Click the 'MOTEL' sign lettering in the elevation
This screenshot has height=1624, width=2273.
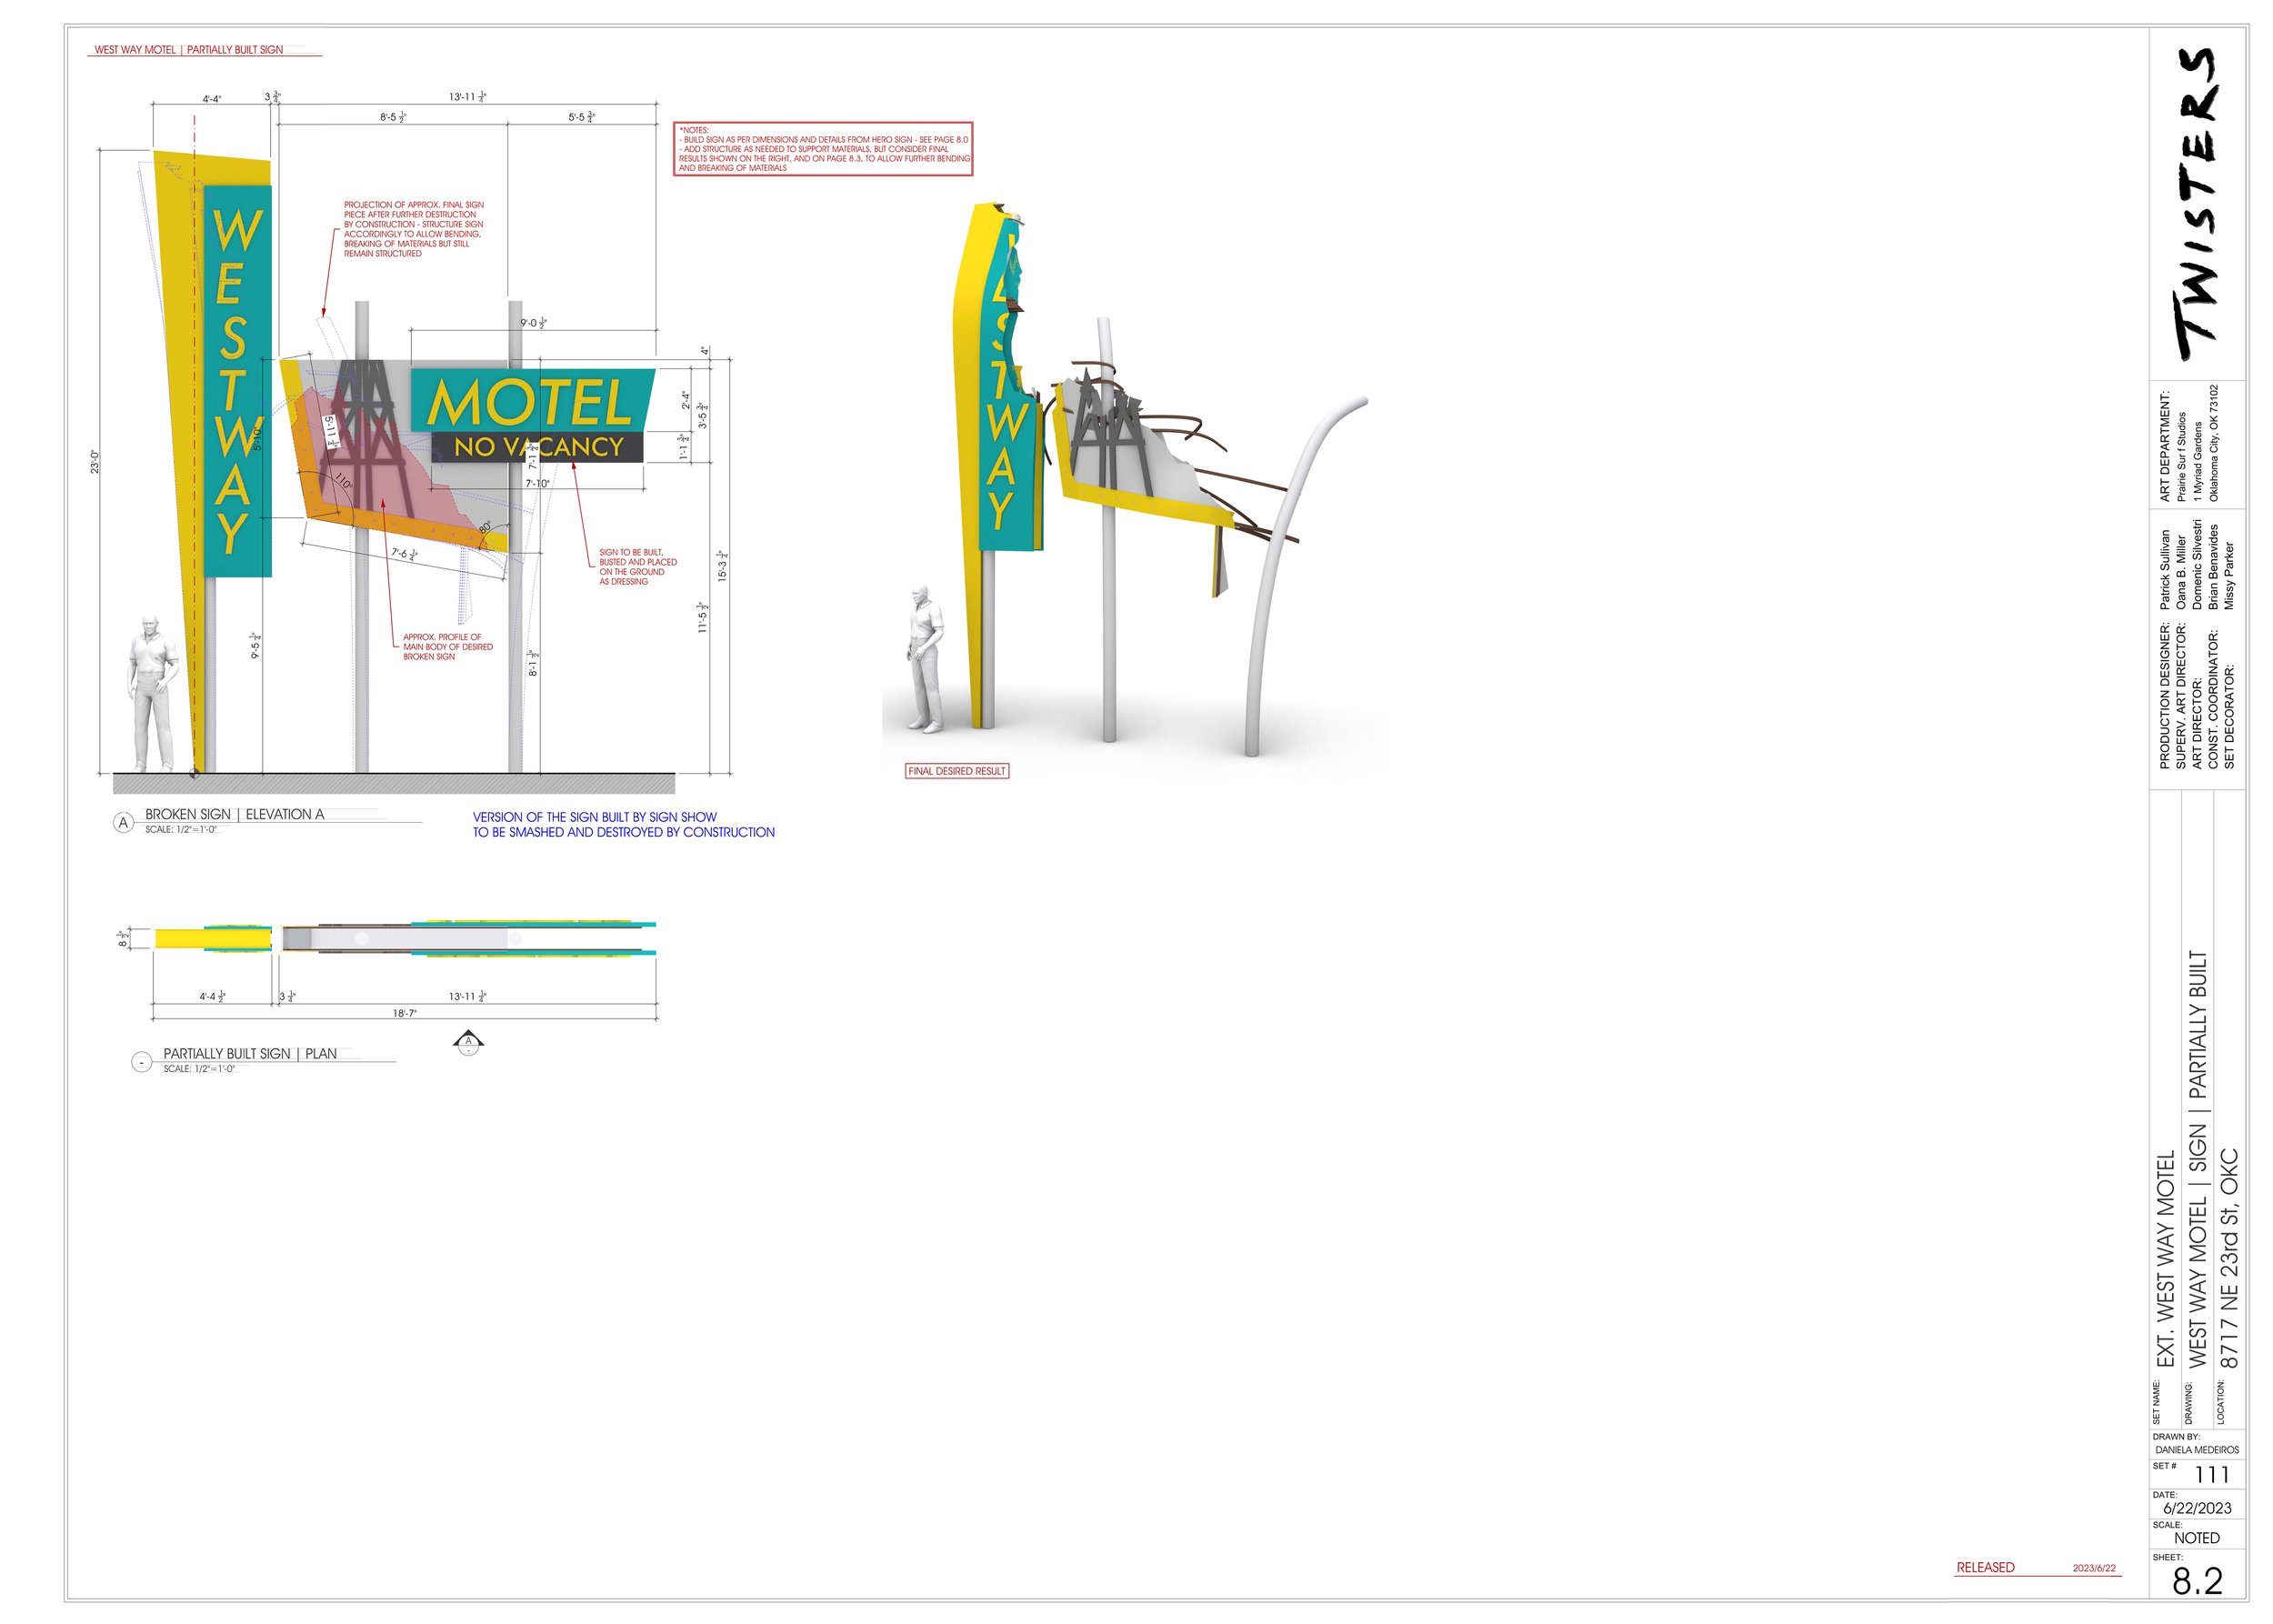[x=530, y=403]
